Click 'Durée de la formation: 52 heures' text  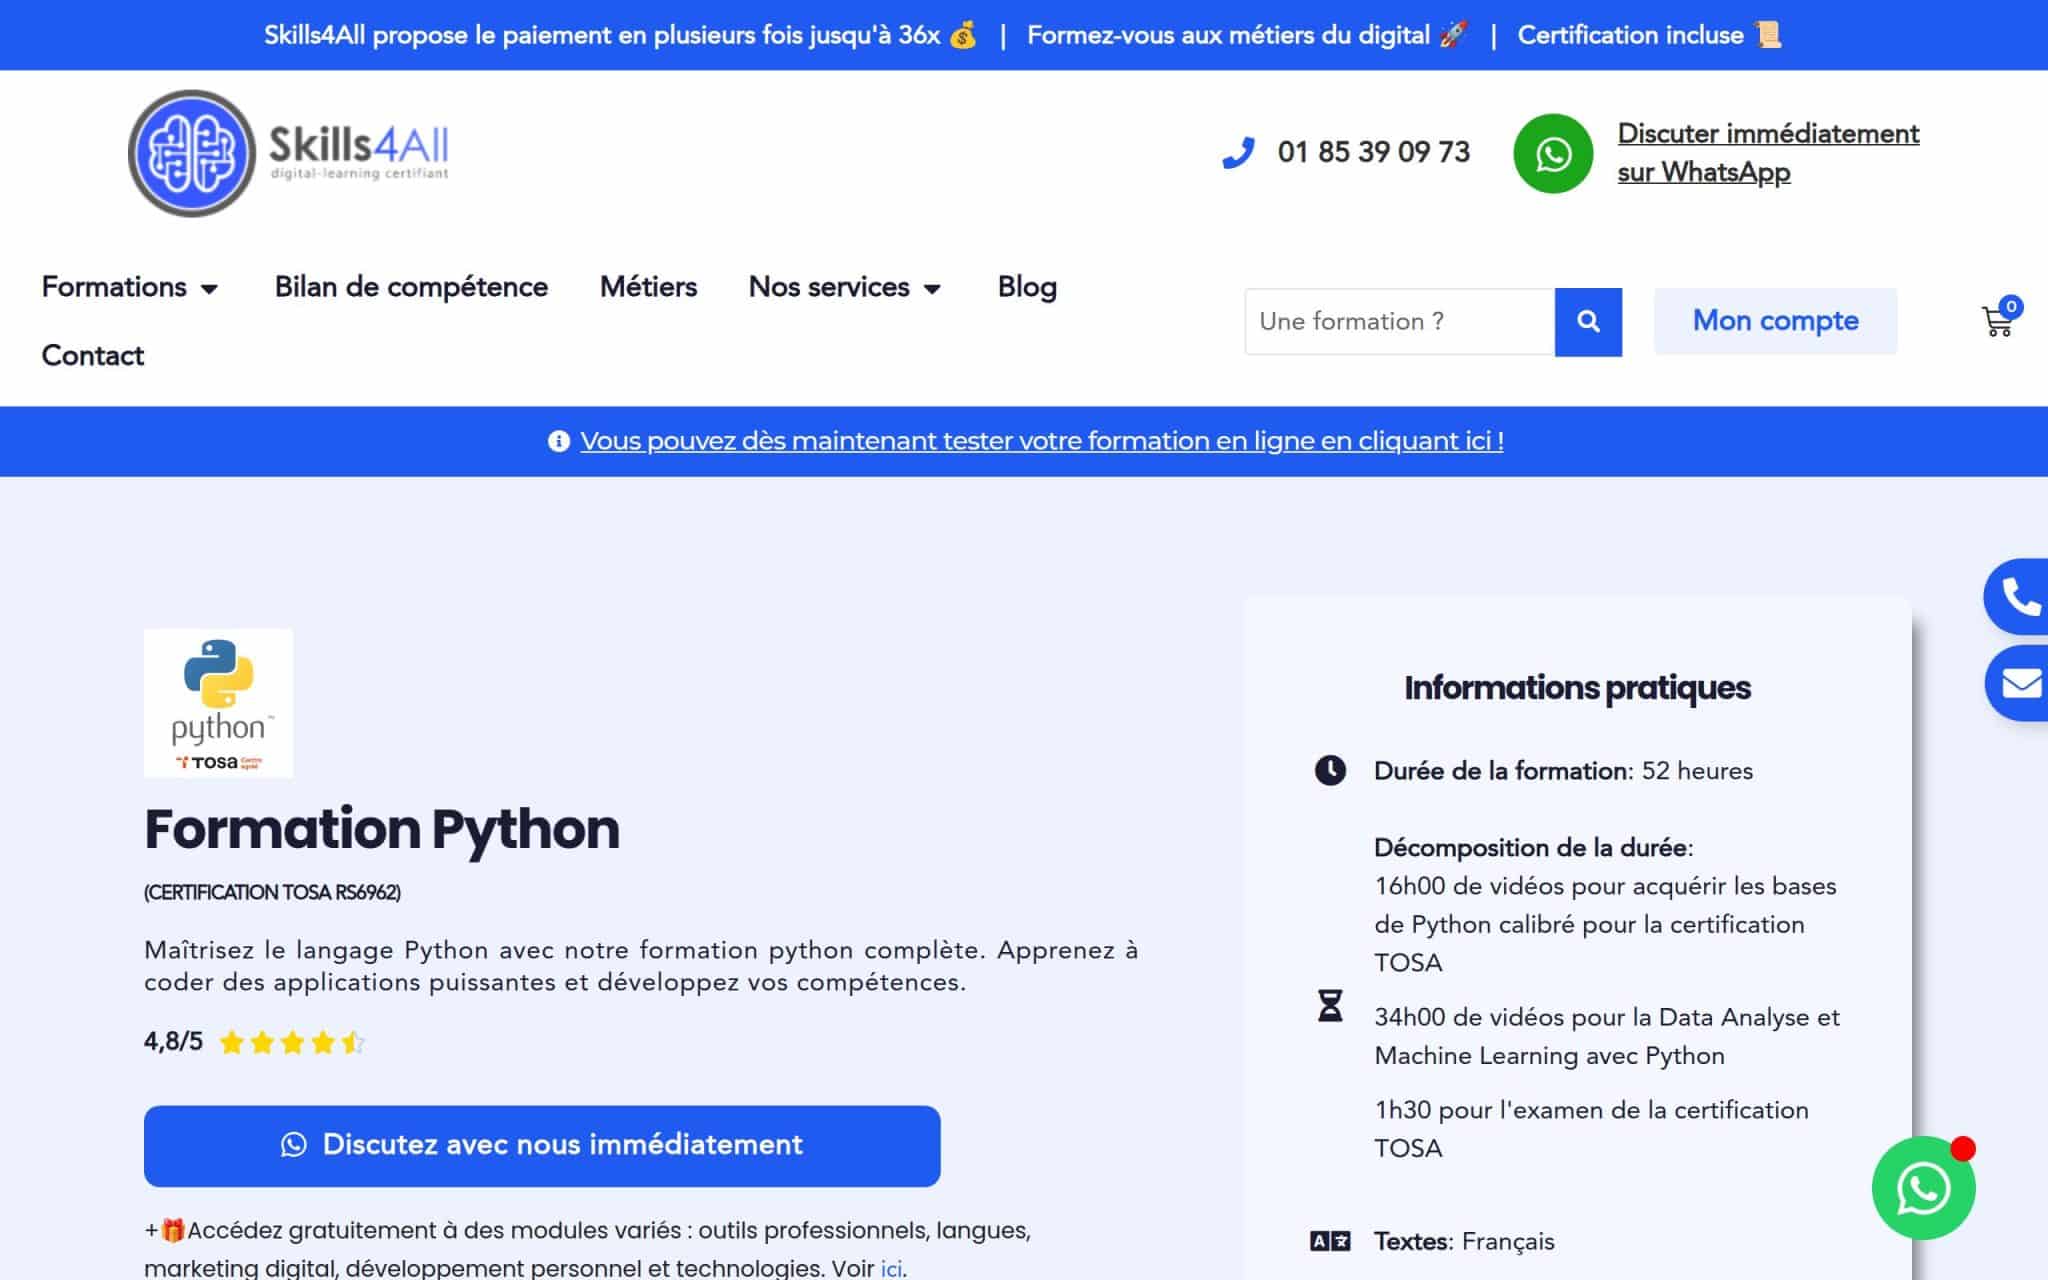pos(1563,771)
